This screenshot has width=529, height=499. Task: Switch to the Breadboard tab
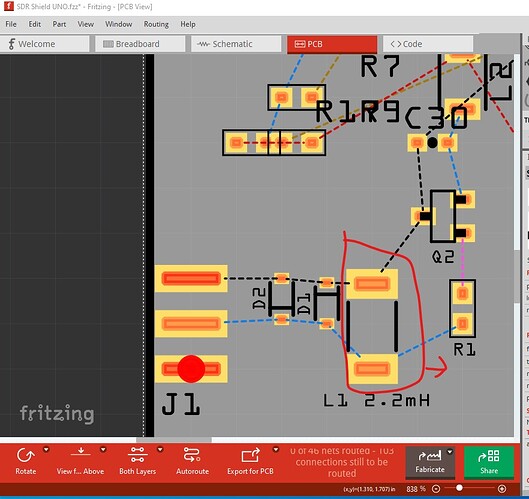click(x=140, y=44)
